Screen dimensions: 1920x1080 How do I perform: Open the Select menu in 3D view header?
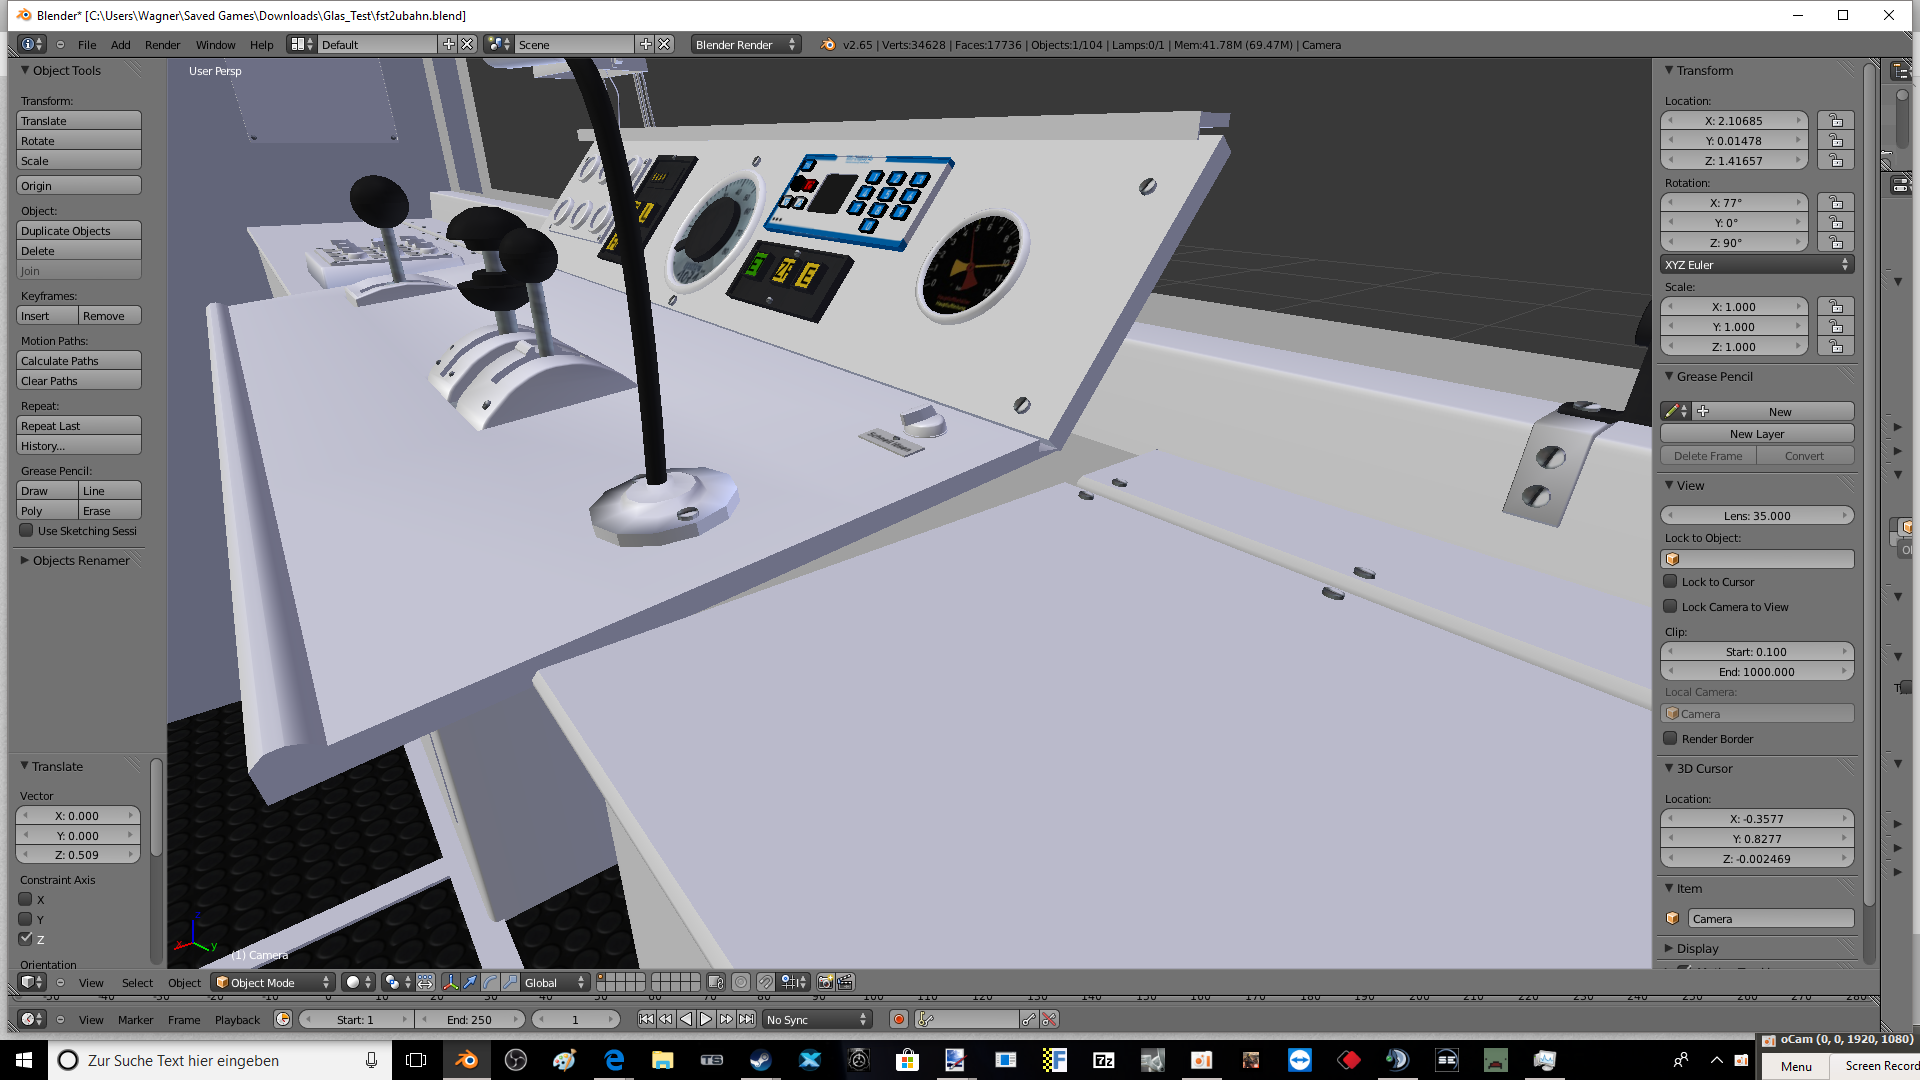click(x=137, y=982)
